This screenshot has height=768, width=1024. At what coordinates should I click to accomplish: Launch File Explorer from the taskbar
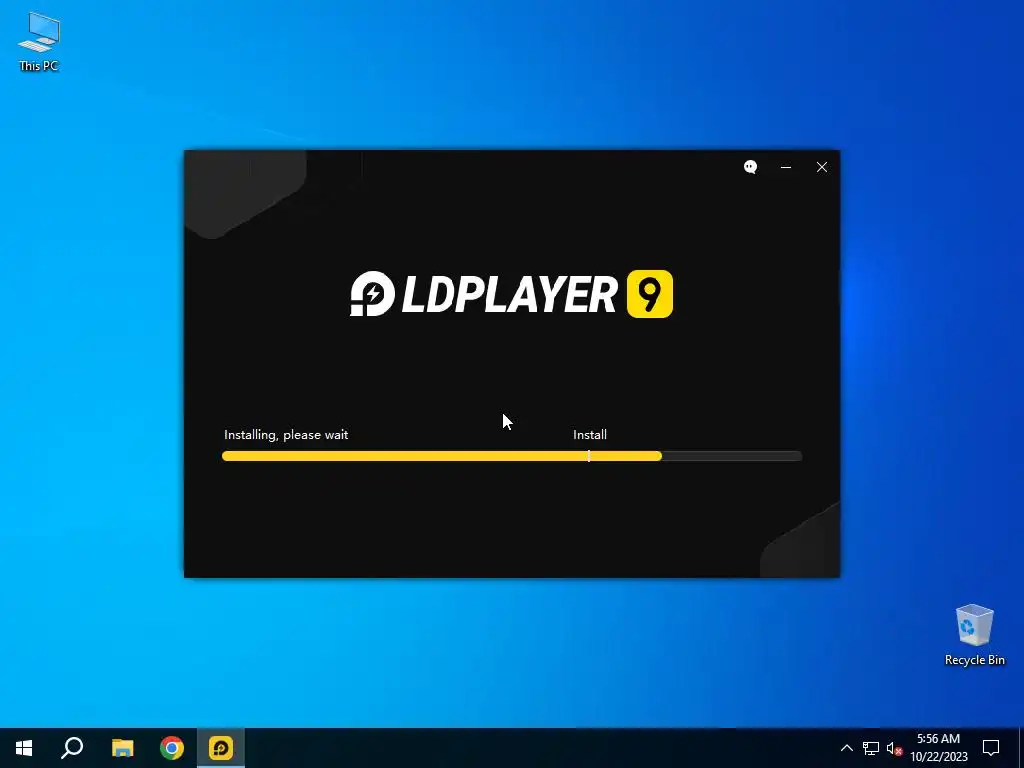122,748
